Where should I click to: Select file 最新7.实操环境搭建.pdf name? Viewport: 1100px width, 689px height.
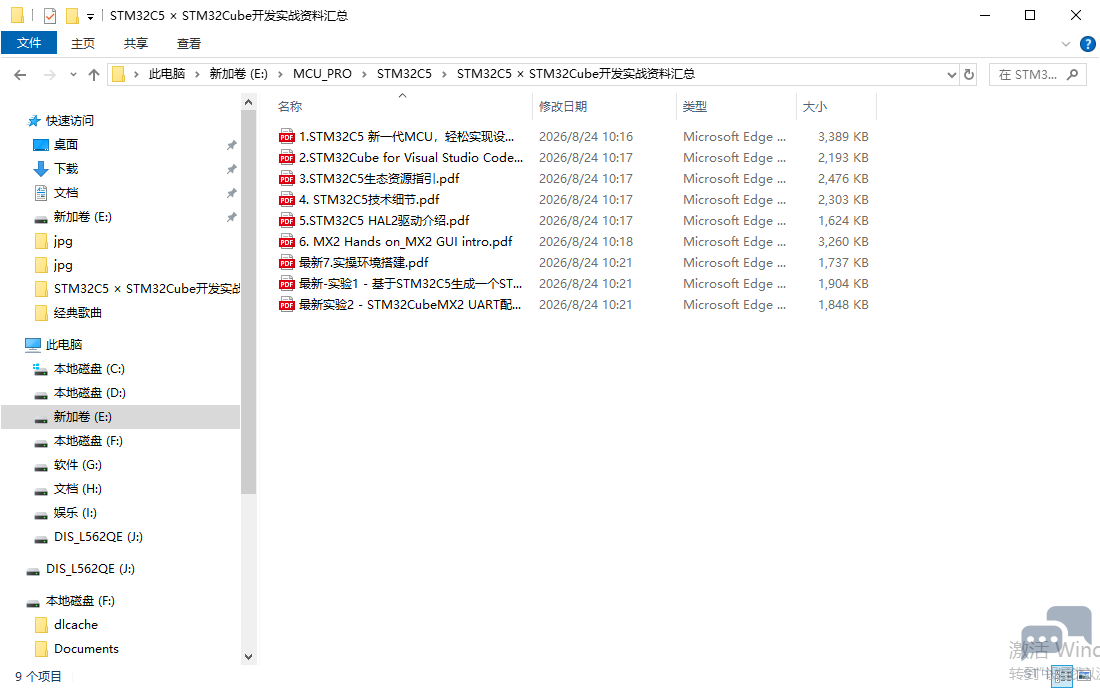coord(363,262)
